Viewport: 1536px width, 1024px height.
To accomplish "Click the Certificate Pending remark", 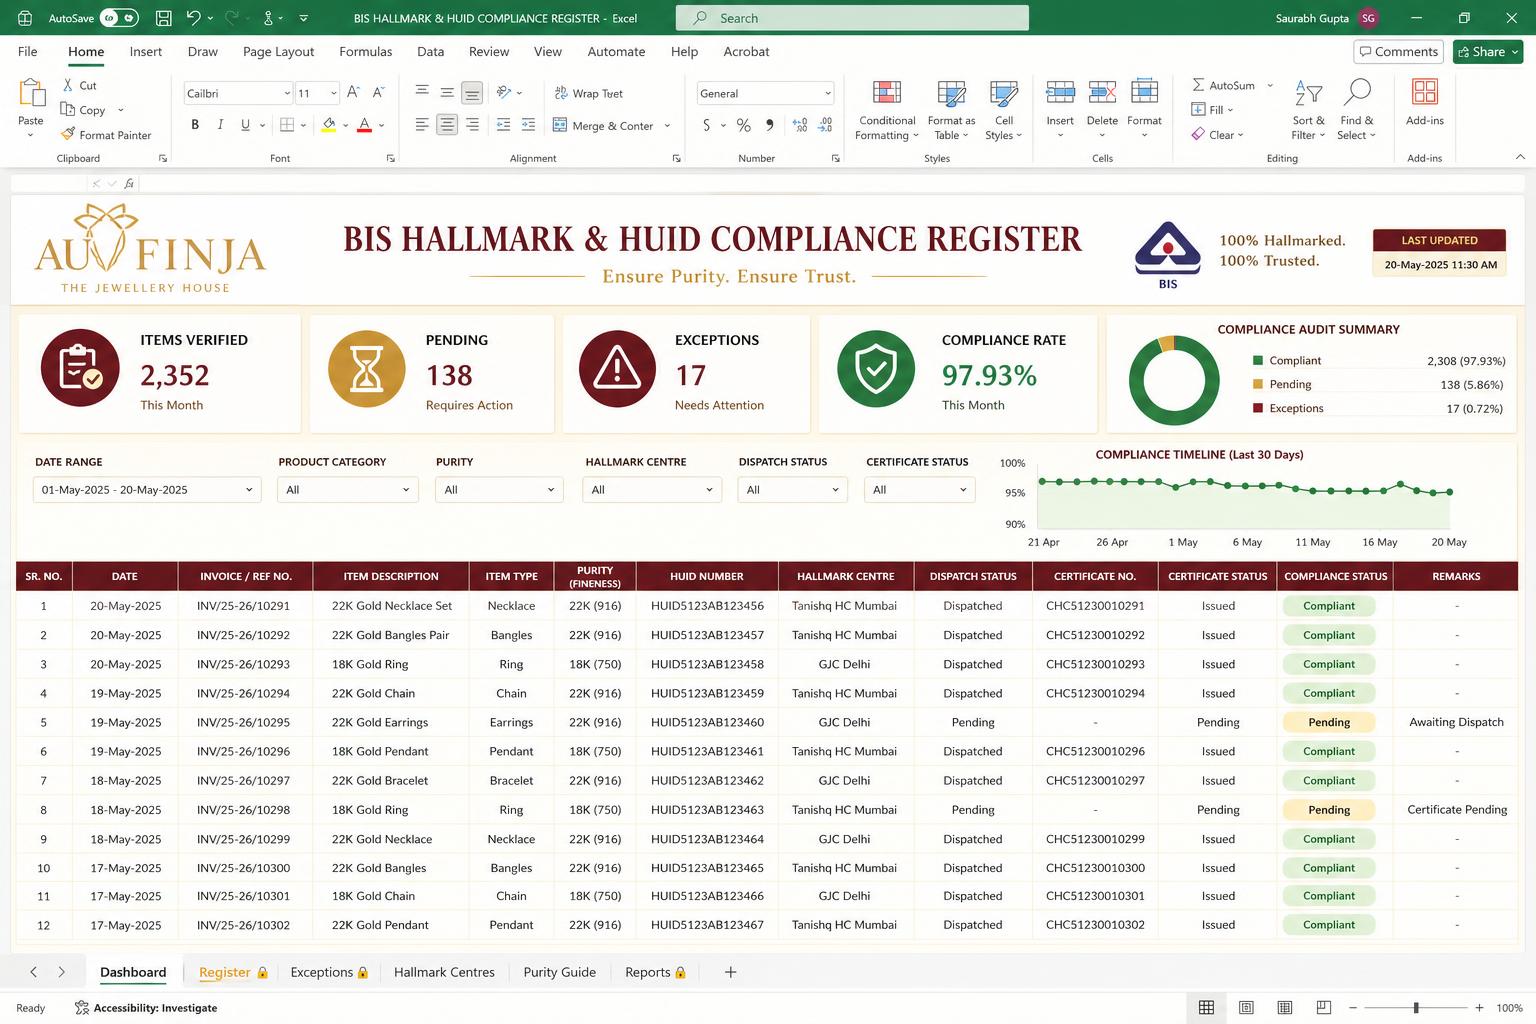I will click(x=1457, y=810).
